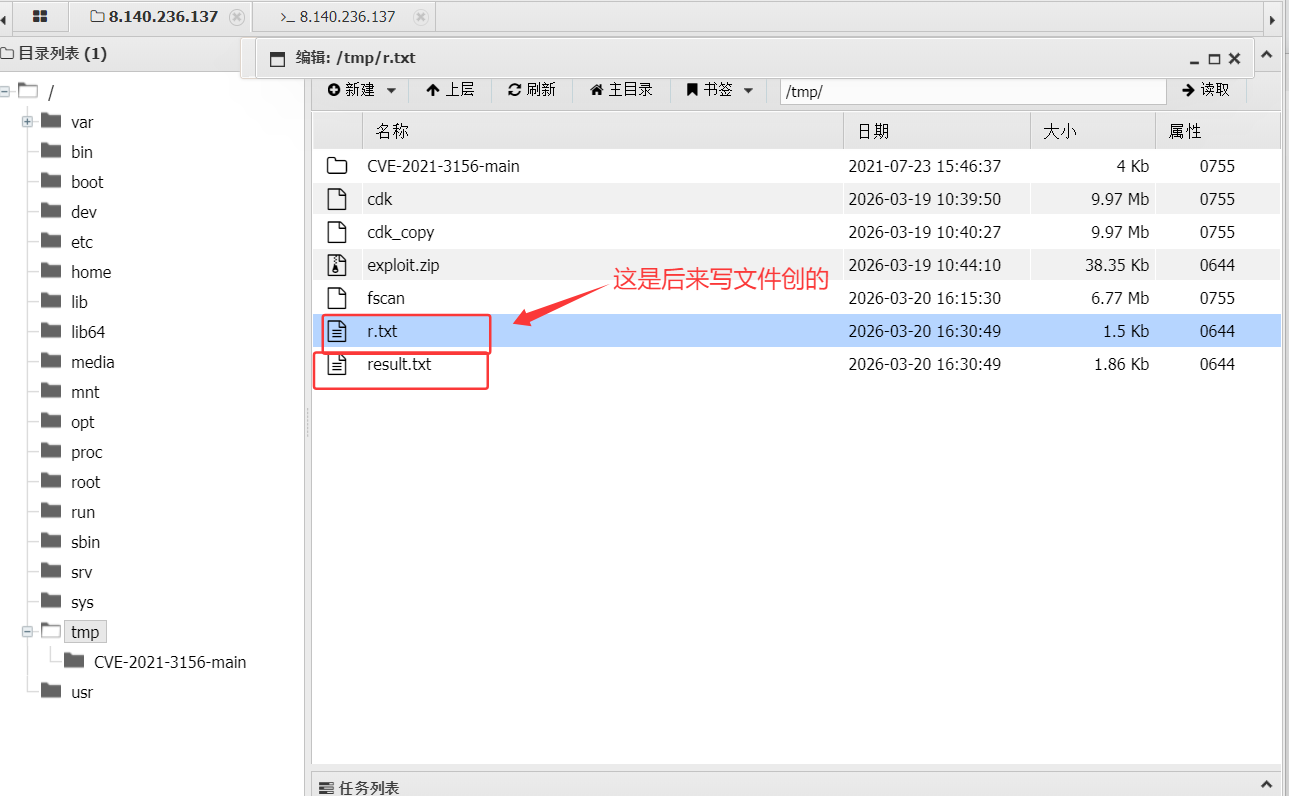The height and width of the screenshot is (796, 1289).
Task: Click the grid home icon in tab bar
Action: click(x=40, y=17)
